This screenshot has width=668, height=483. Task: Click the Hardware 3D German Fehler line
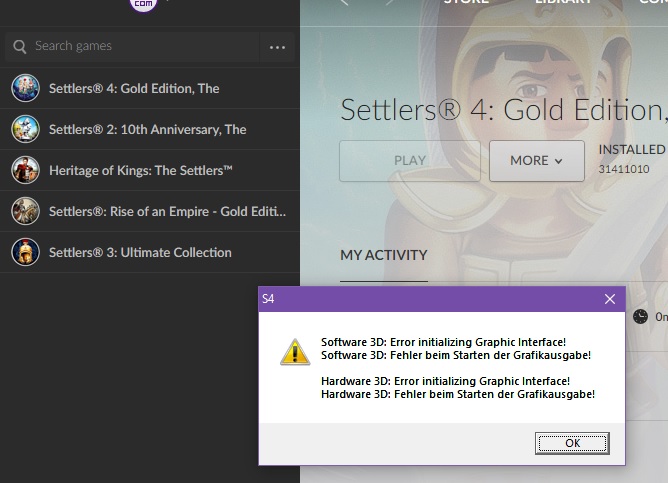458,394
